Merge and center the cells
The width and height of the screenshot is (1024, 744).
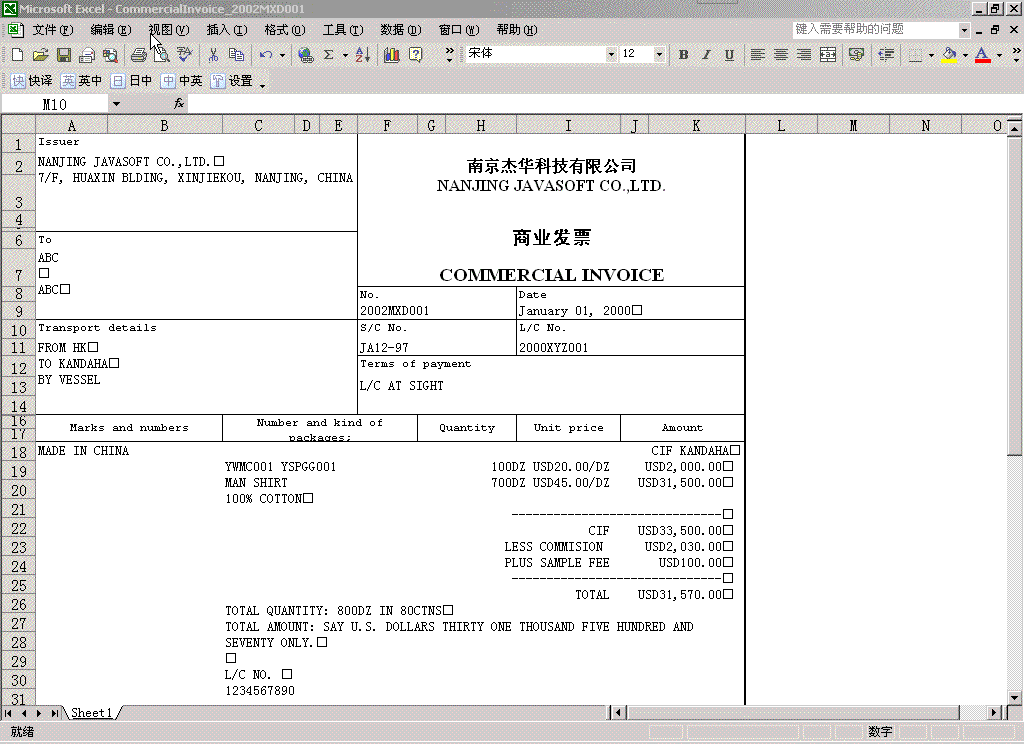828,55
